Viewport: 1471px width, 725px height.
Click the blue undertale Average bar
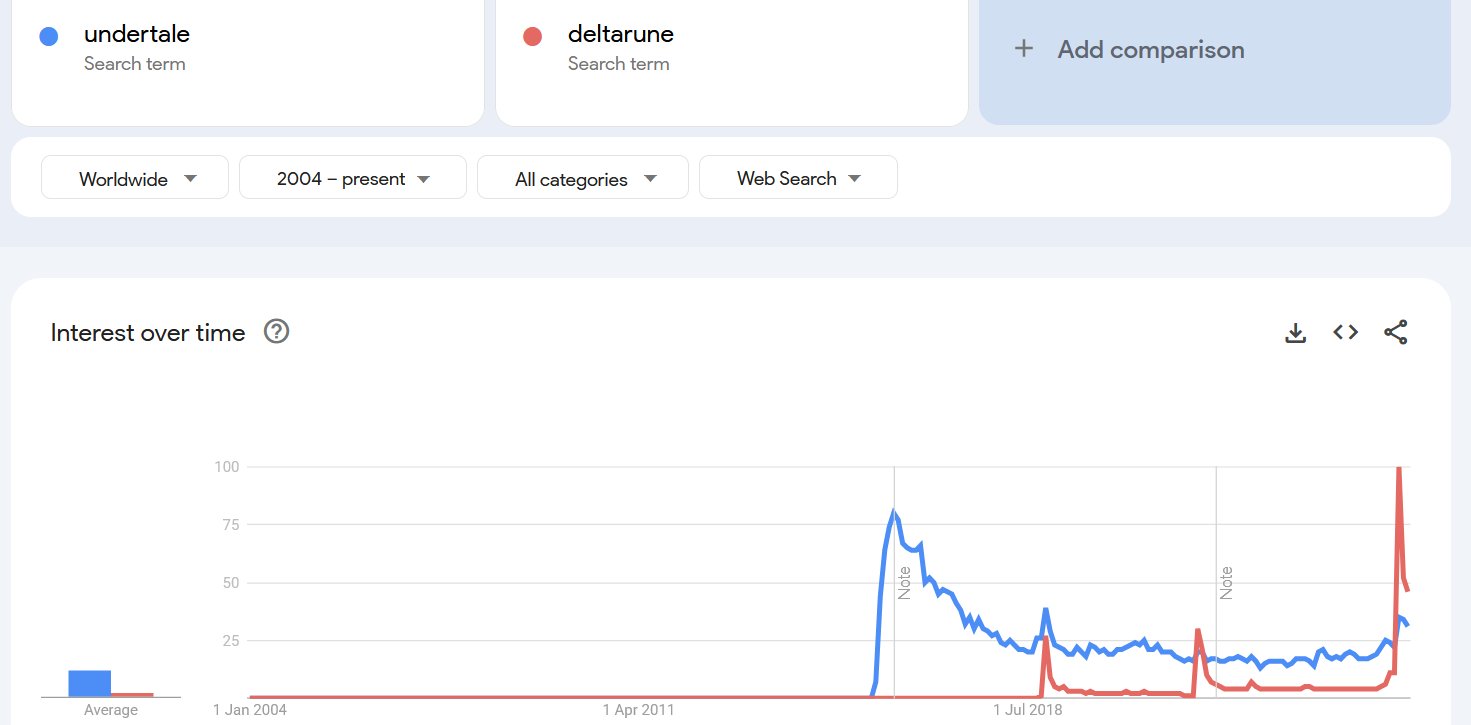(89, 683)
